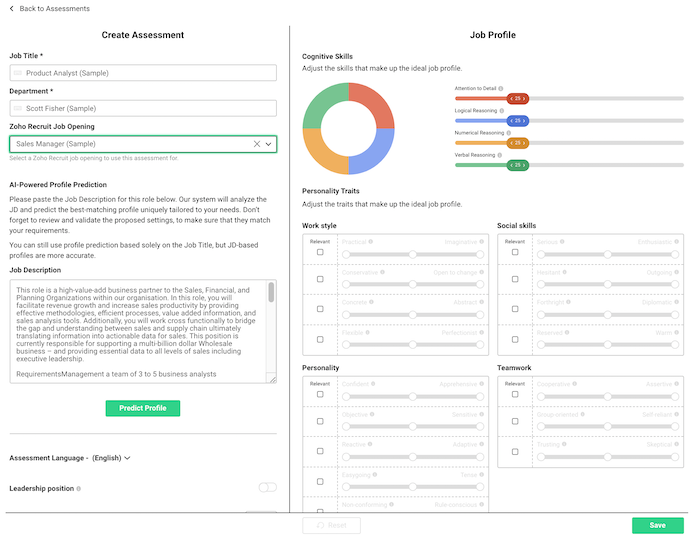
Task: Click the Job Title input field
Action: coord(143,73)
